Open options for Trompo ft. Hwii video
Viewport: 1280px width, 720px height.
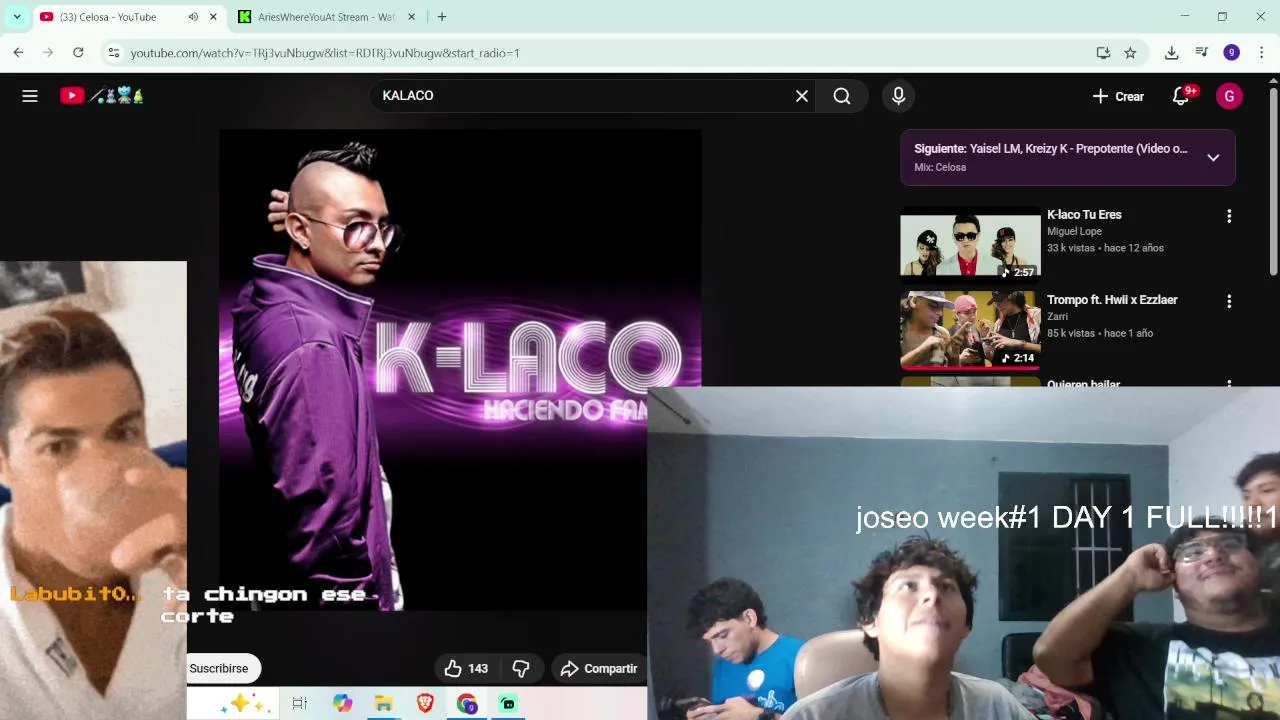tap(1229, 301)
